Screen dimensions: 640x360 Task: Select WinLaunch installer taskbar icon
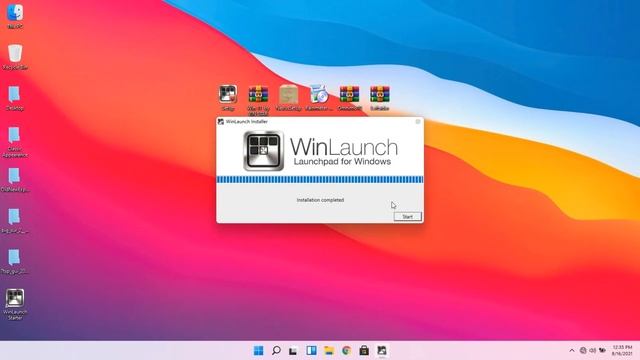pyautogui.click(x=382, y=351)
